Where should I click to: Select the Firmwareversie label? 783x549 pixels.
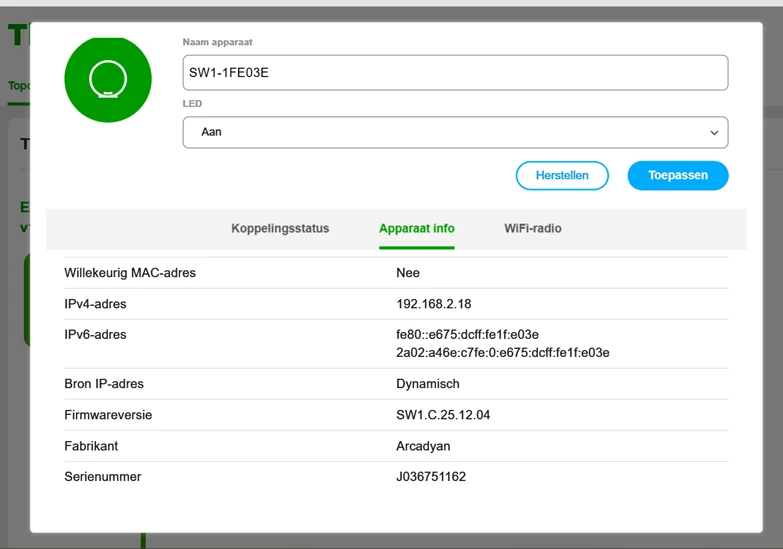coord(108,415)
